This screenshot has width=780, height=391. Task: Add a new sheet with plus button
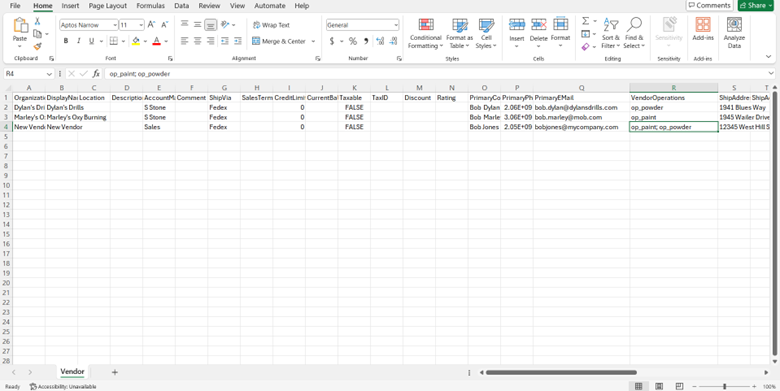click(115, 372)
